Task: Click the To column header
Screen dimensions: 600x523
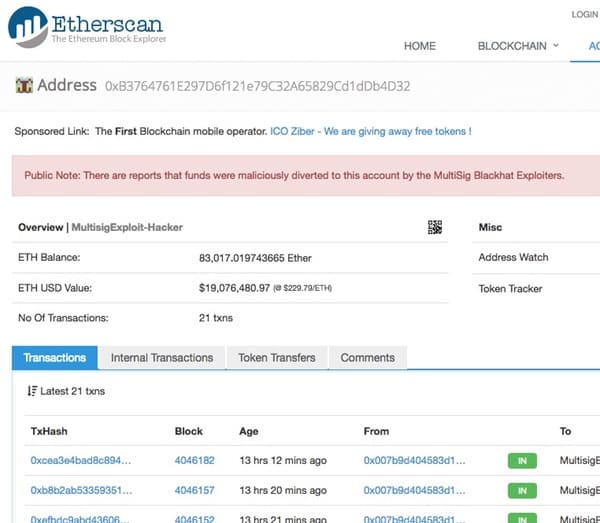Action: [566, 431]
